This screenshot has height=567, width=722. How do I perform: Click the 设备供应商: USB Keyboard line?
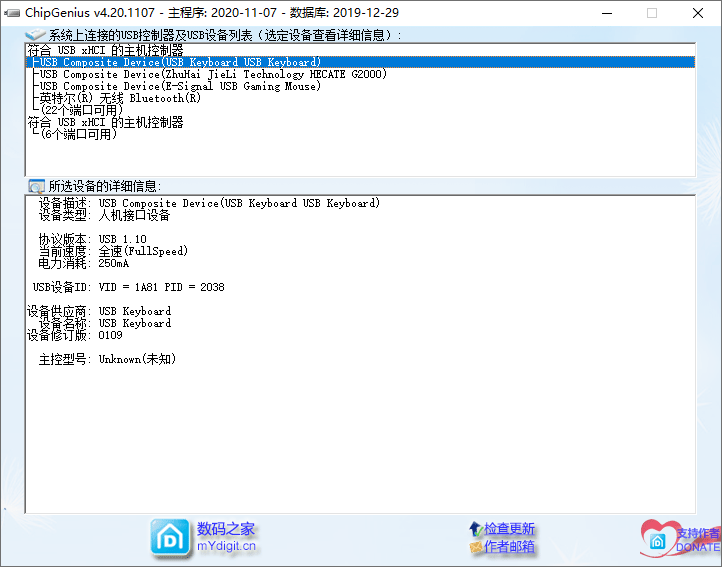coord(99,311)
